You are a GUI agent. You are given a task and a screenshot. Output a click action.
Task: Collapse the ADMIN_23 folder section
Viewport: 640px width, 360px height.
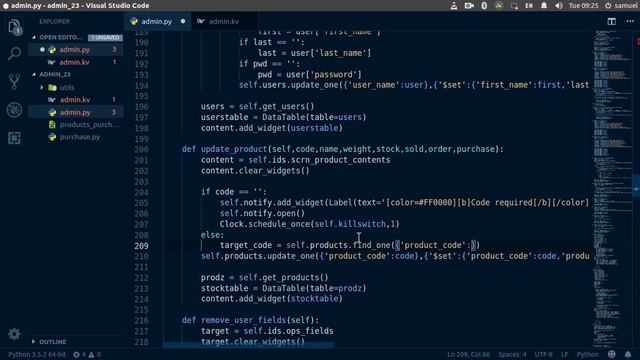click(55, 74)
